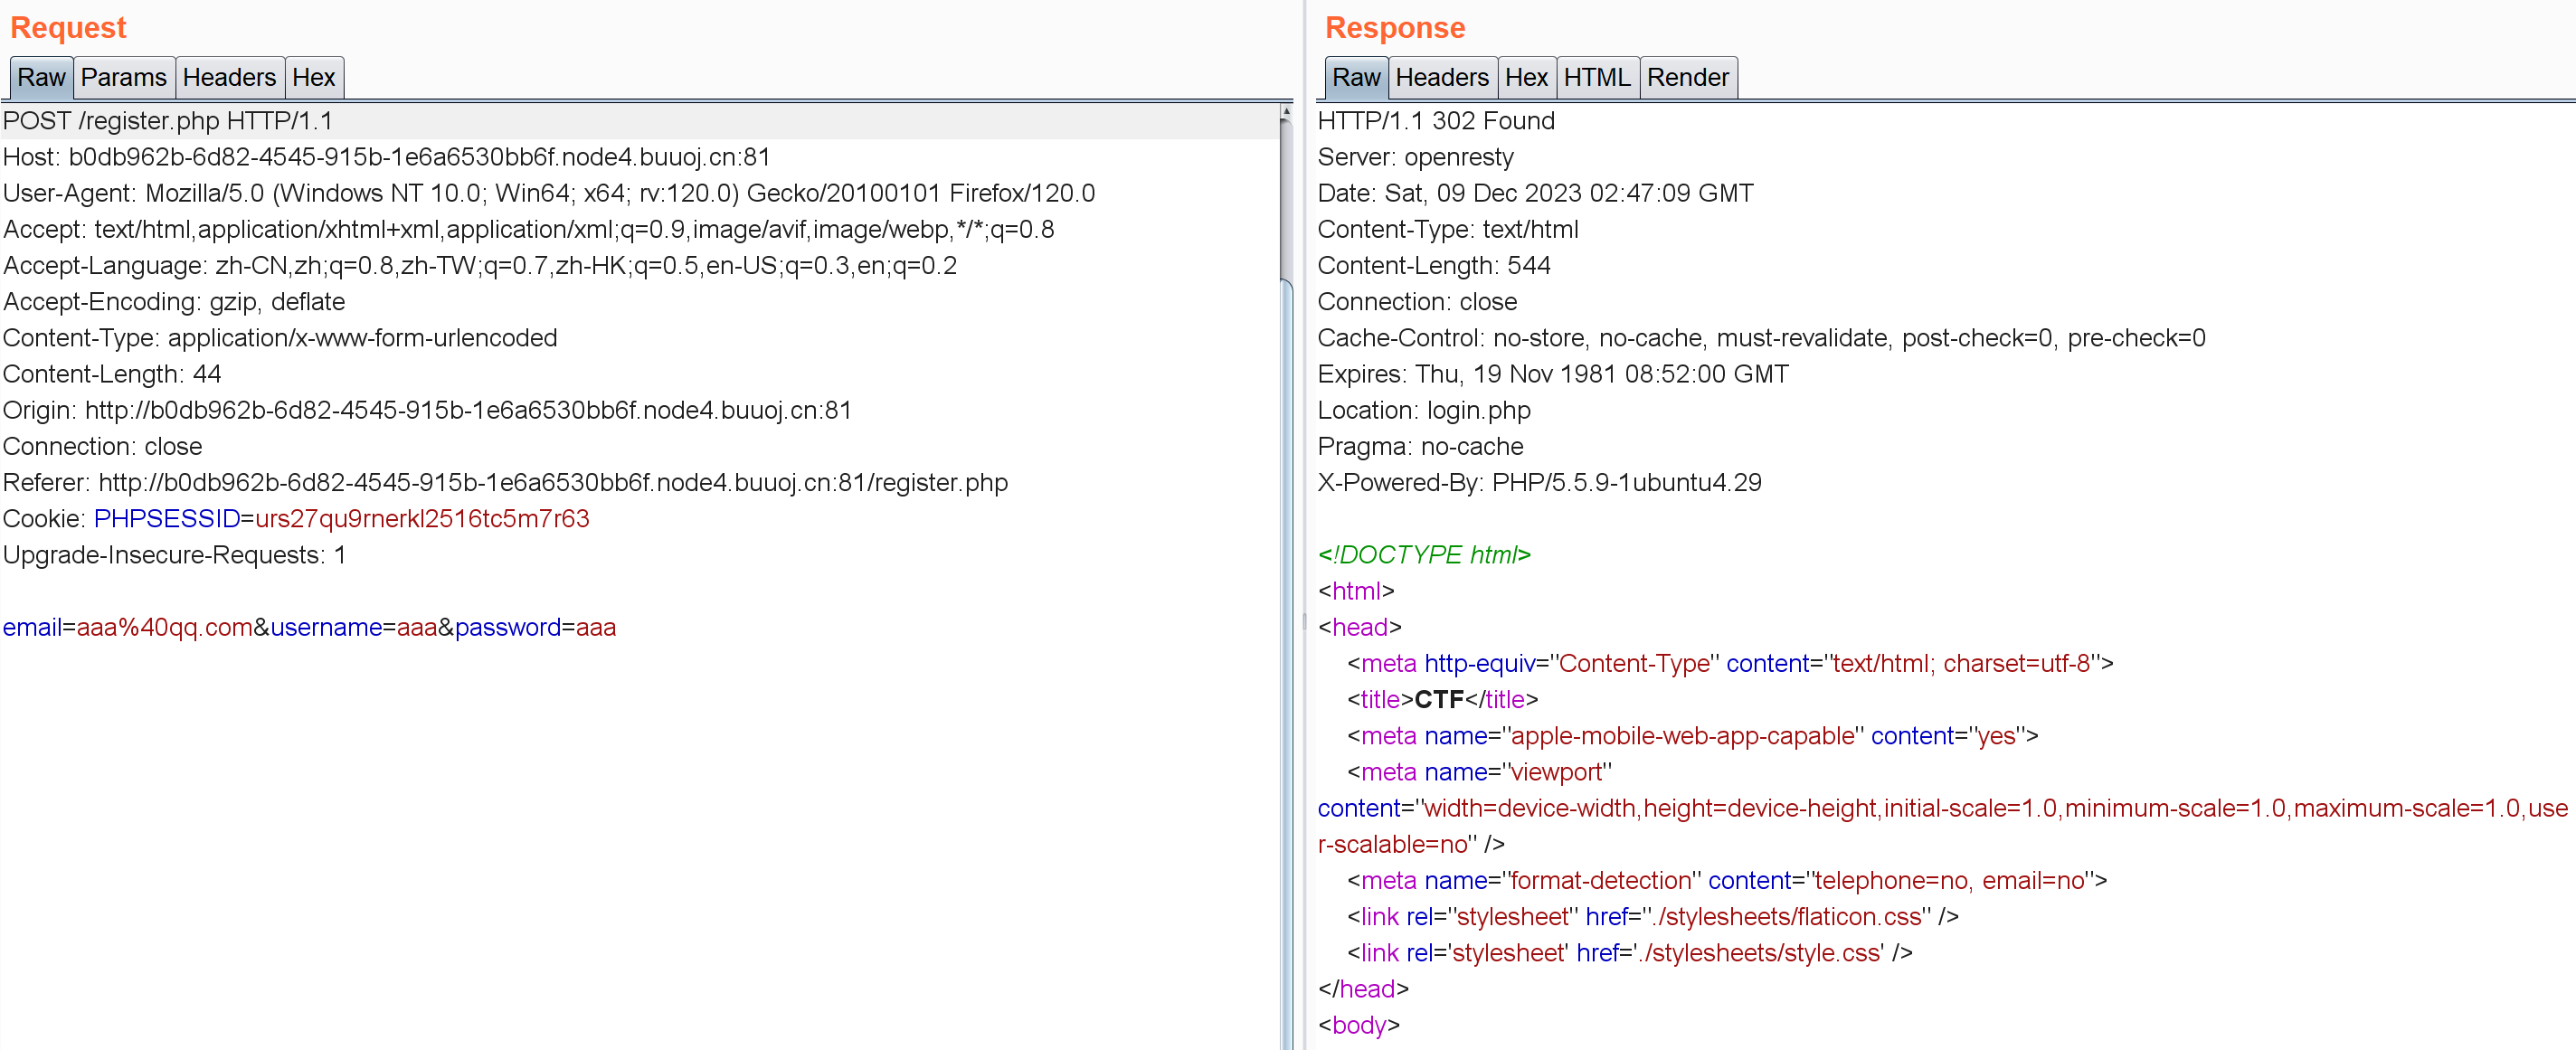Select the Request Raw tab
The height and width of the screenshot is (1050, 2576).
pyautogui.click(x=41, y=77)
